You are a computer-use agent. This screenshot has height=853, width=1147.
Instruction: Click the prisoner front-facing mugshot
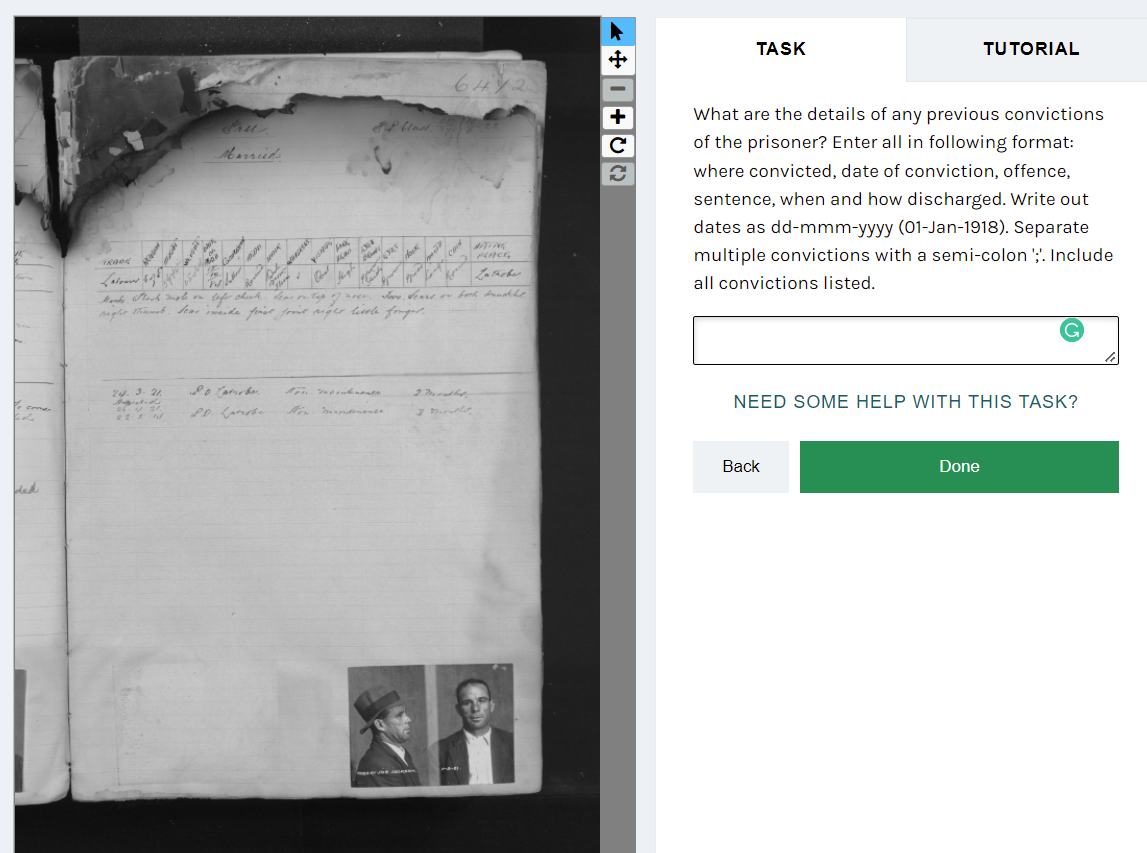coord(474,724)
